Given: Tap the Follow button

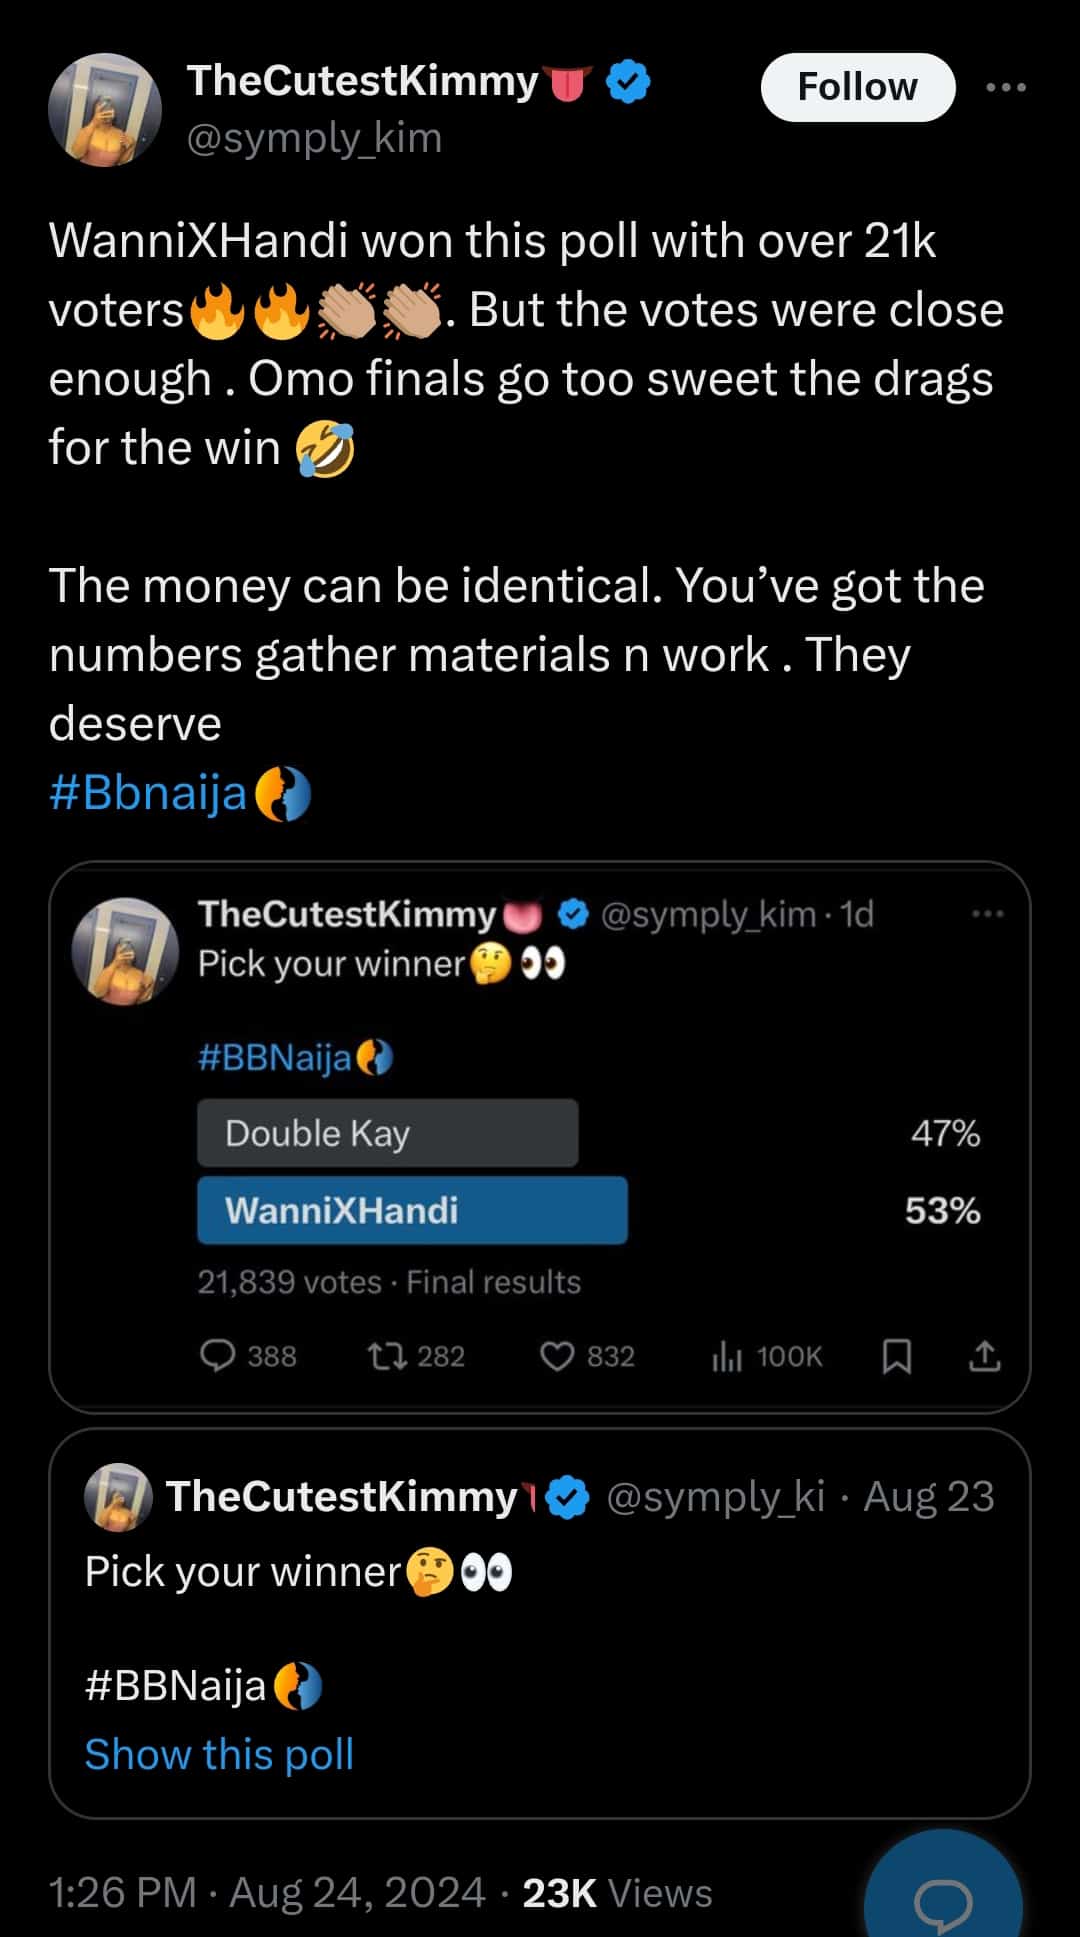Looking at the screenshot, I should click(x=857, y=87).
